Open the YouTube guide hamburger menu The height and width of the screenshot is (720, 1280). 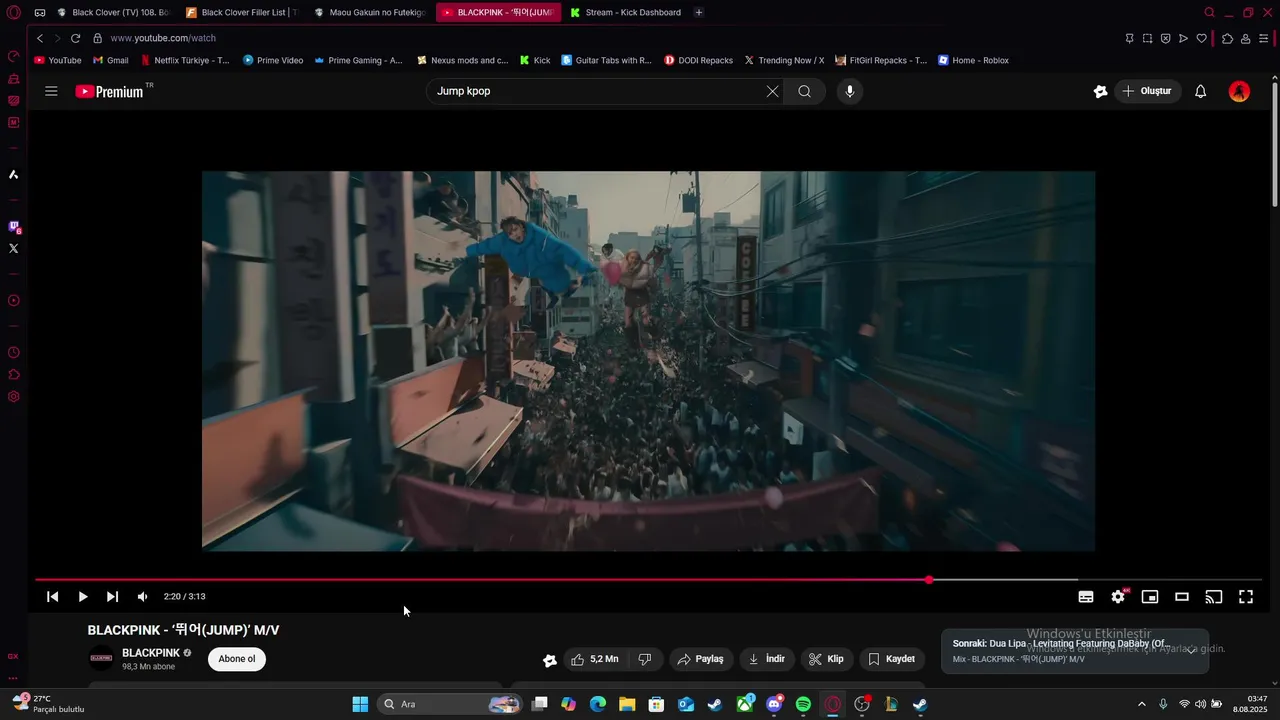click(51, 91)
